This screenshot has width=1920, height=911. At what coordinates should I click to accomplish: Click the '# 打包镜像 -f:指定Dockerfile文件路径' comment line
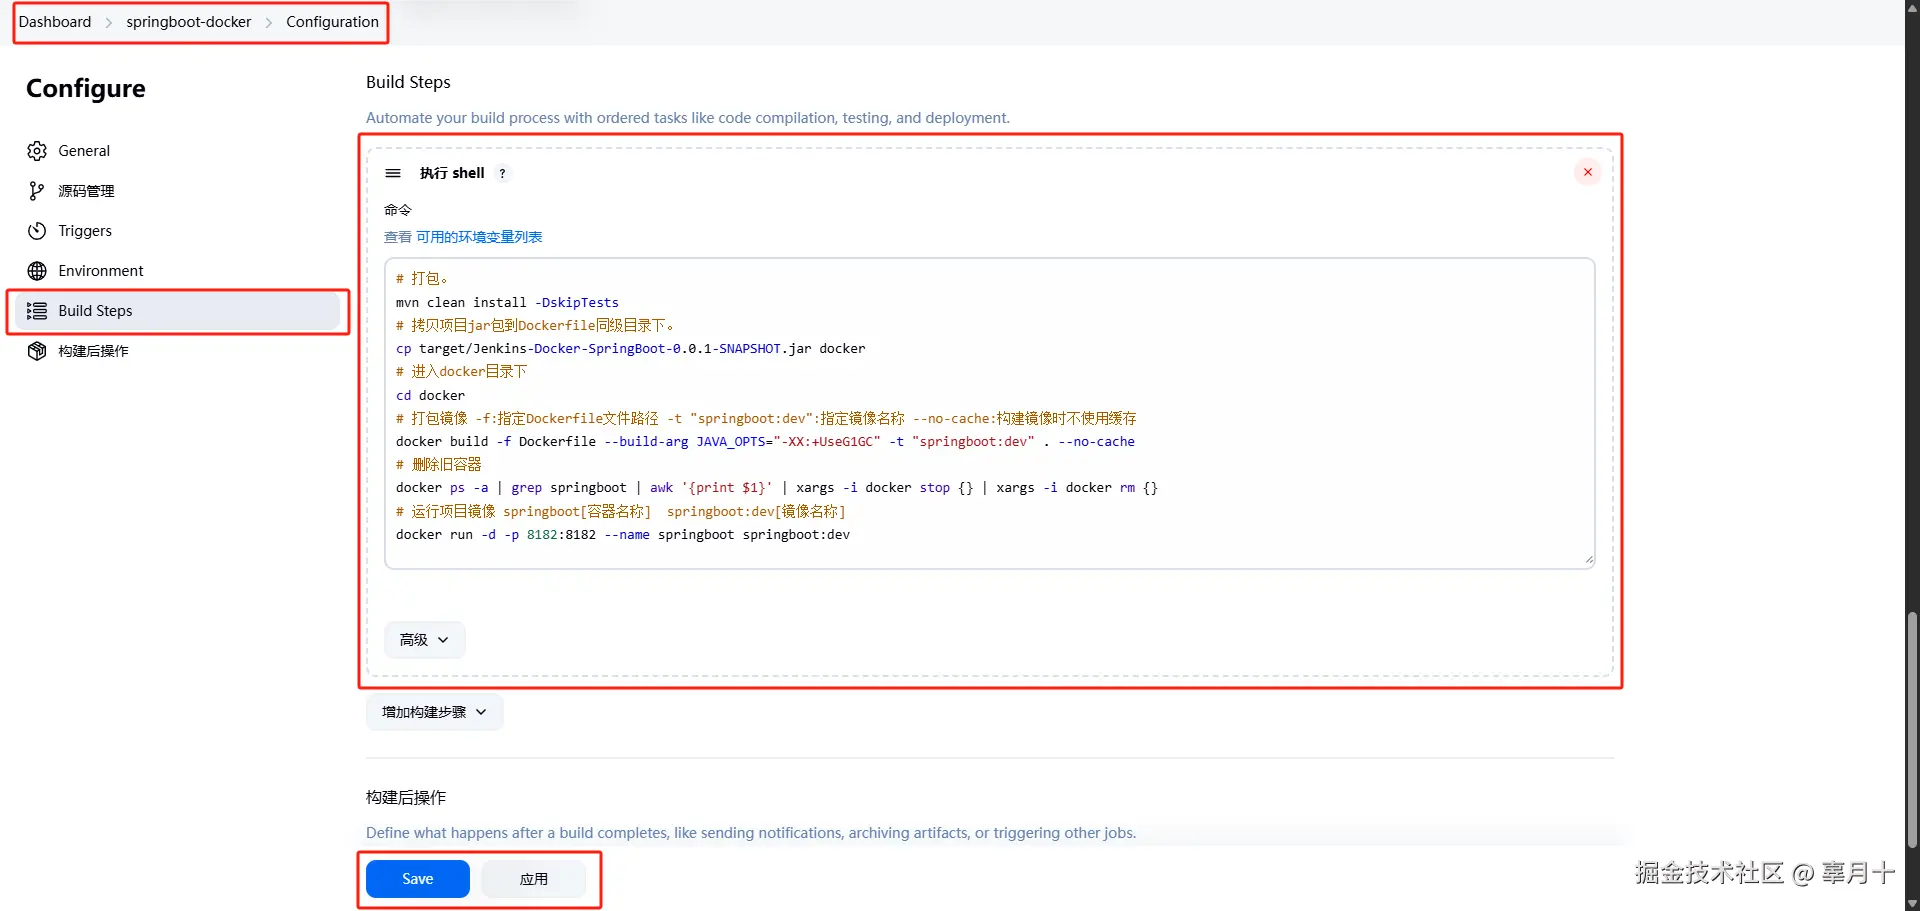(x=766, y=418)
